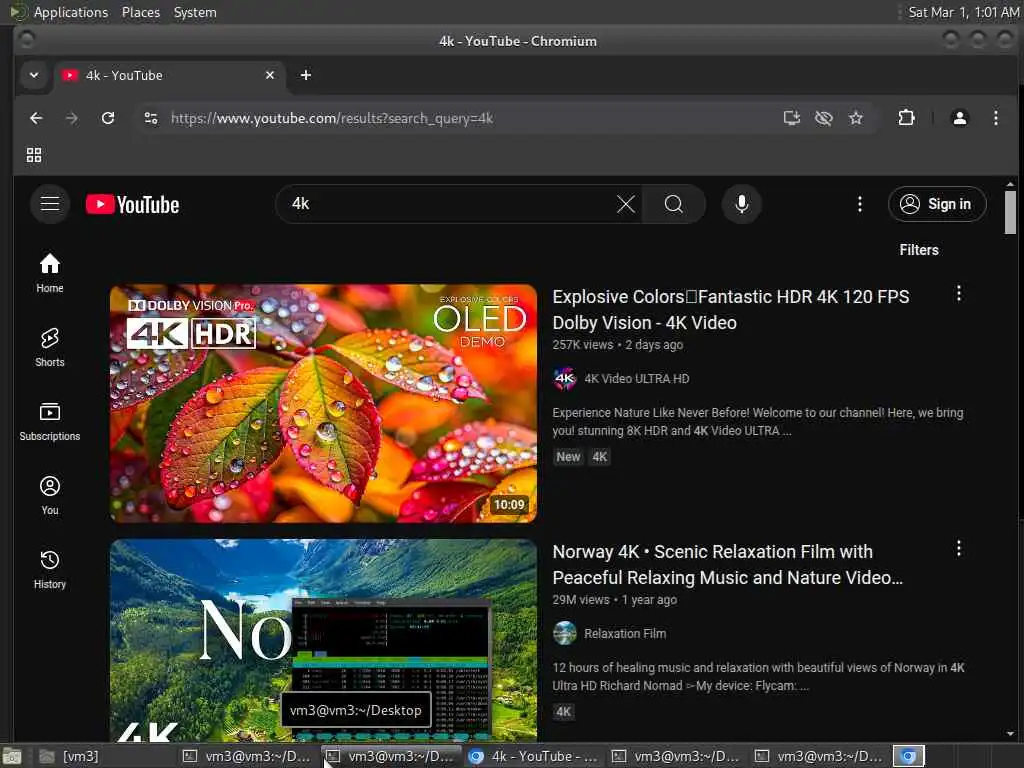Click the crossed-eye tracking protection icon
This screenshot has width=1024, height=768.
[x=824, y=118]
